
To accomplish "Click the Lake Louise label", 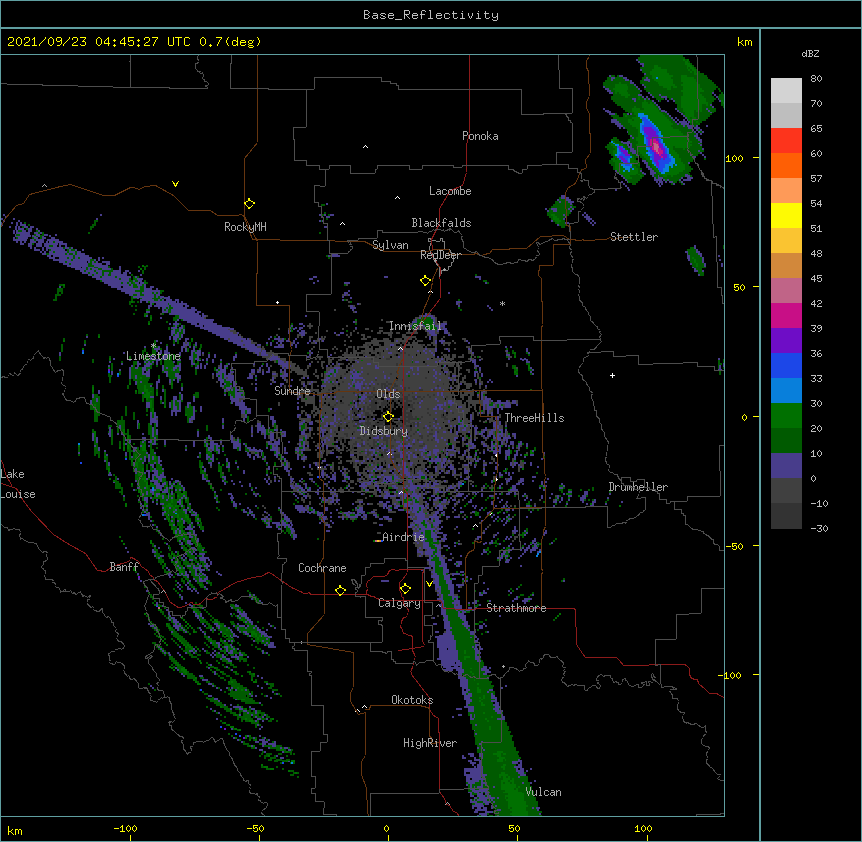I will [x=18, y=484].
